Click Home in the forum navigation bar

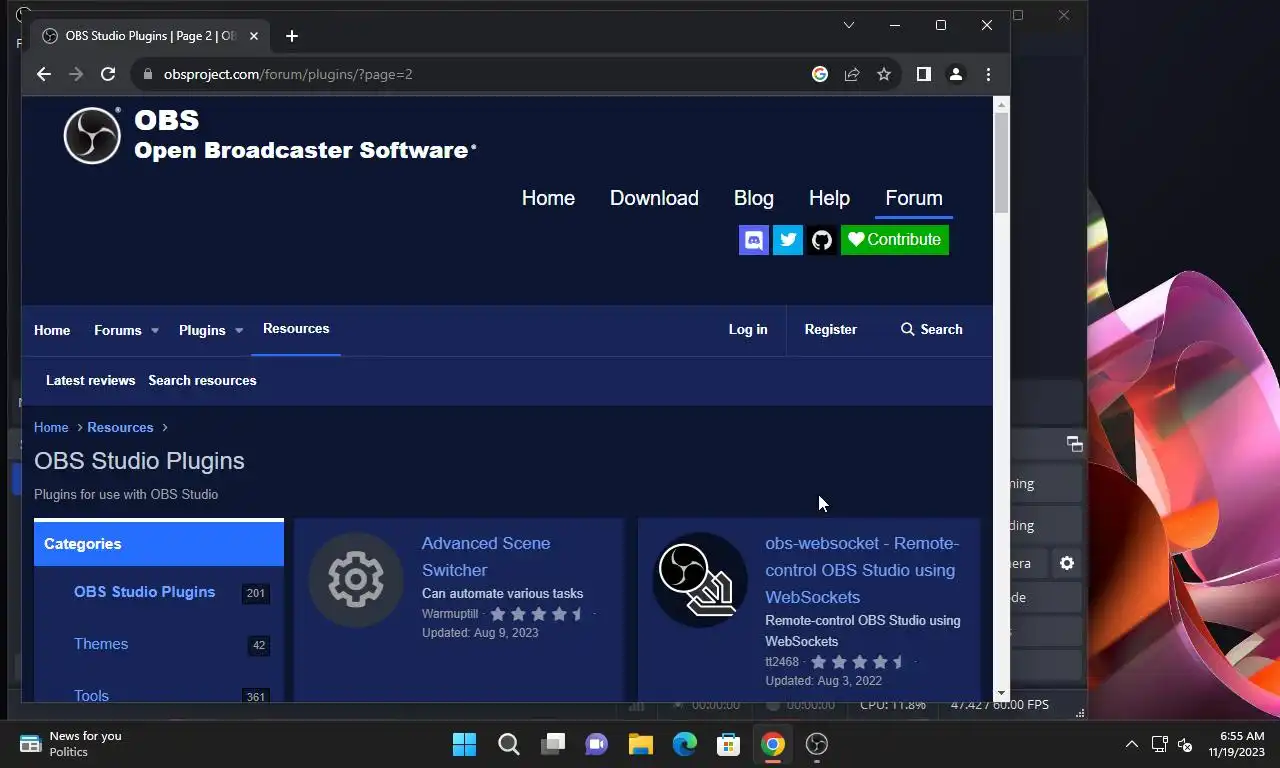pyautogui.click(x=52, y=330)
